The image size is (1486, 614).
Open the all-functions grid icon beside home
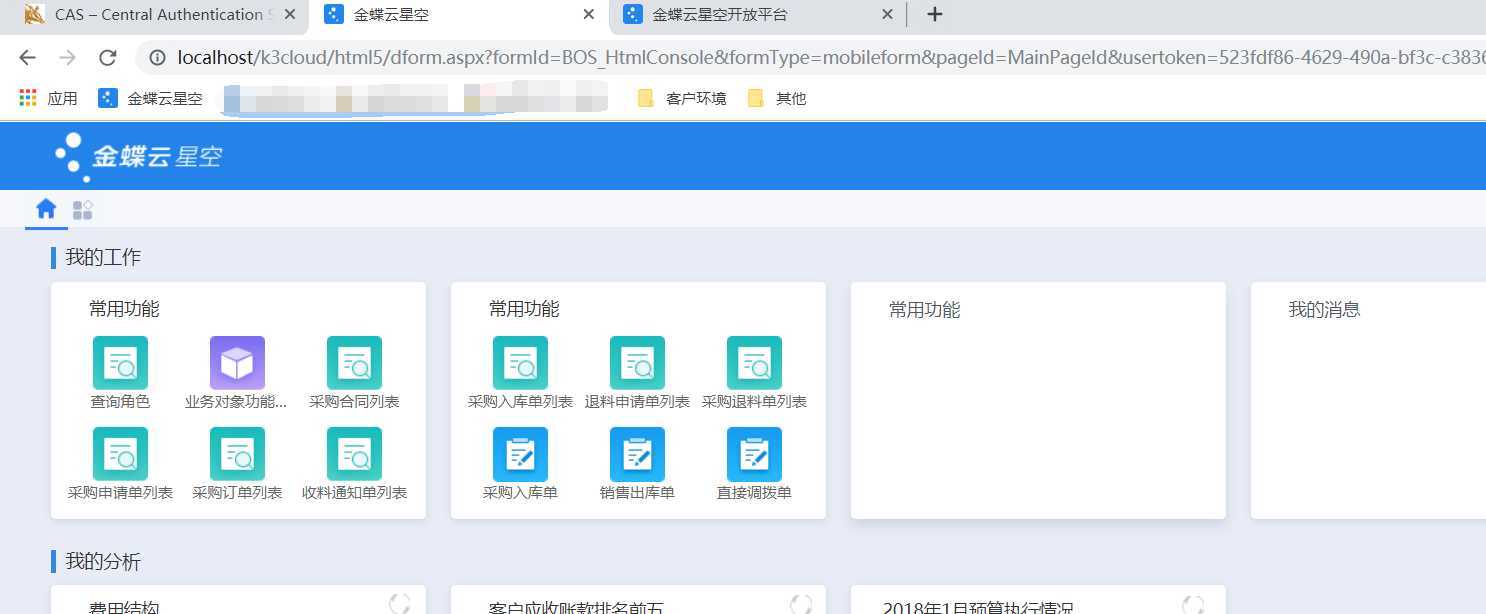pyautogui.click(x=83, y=210)
